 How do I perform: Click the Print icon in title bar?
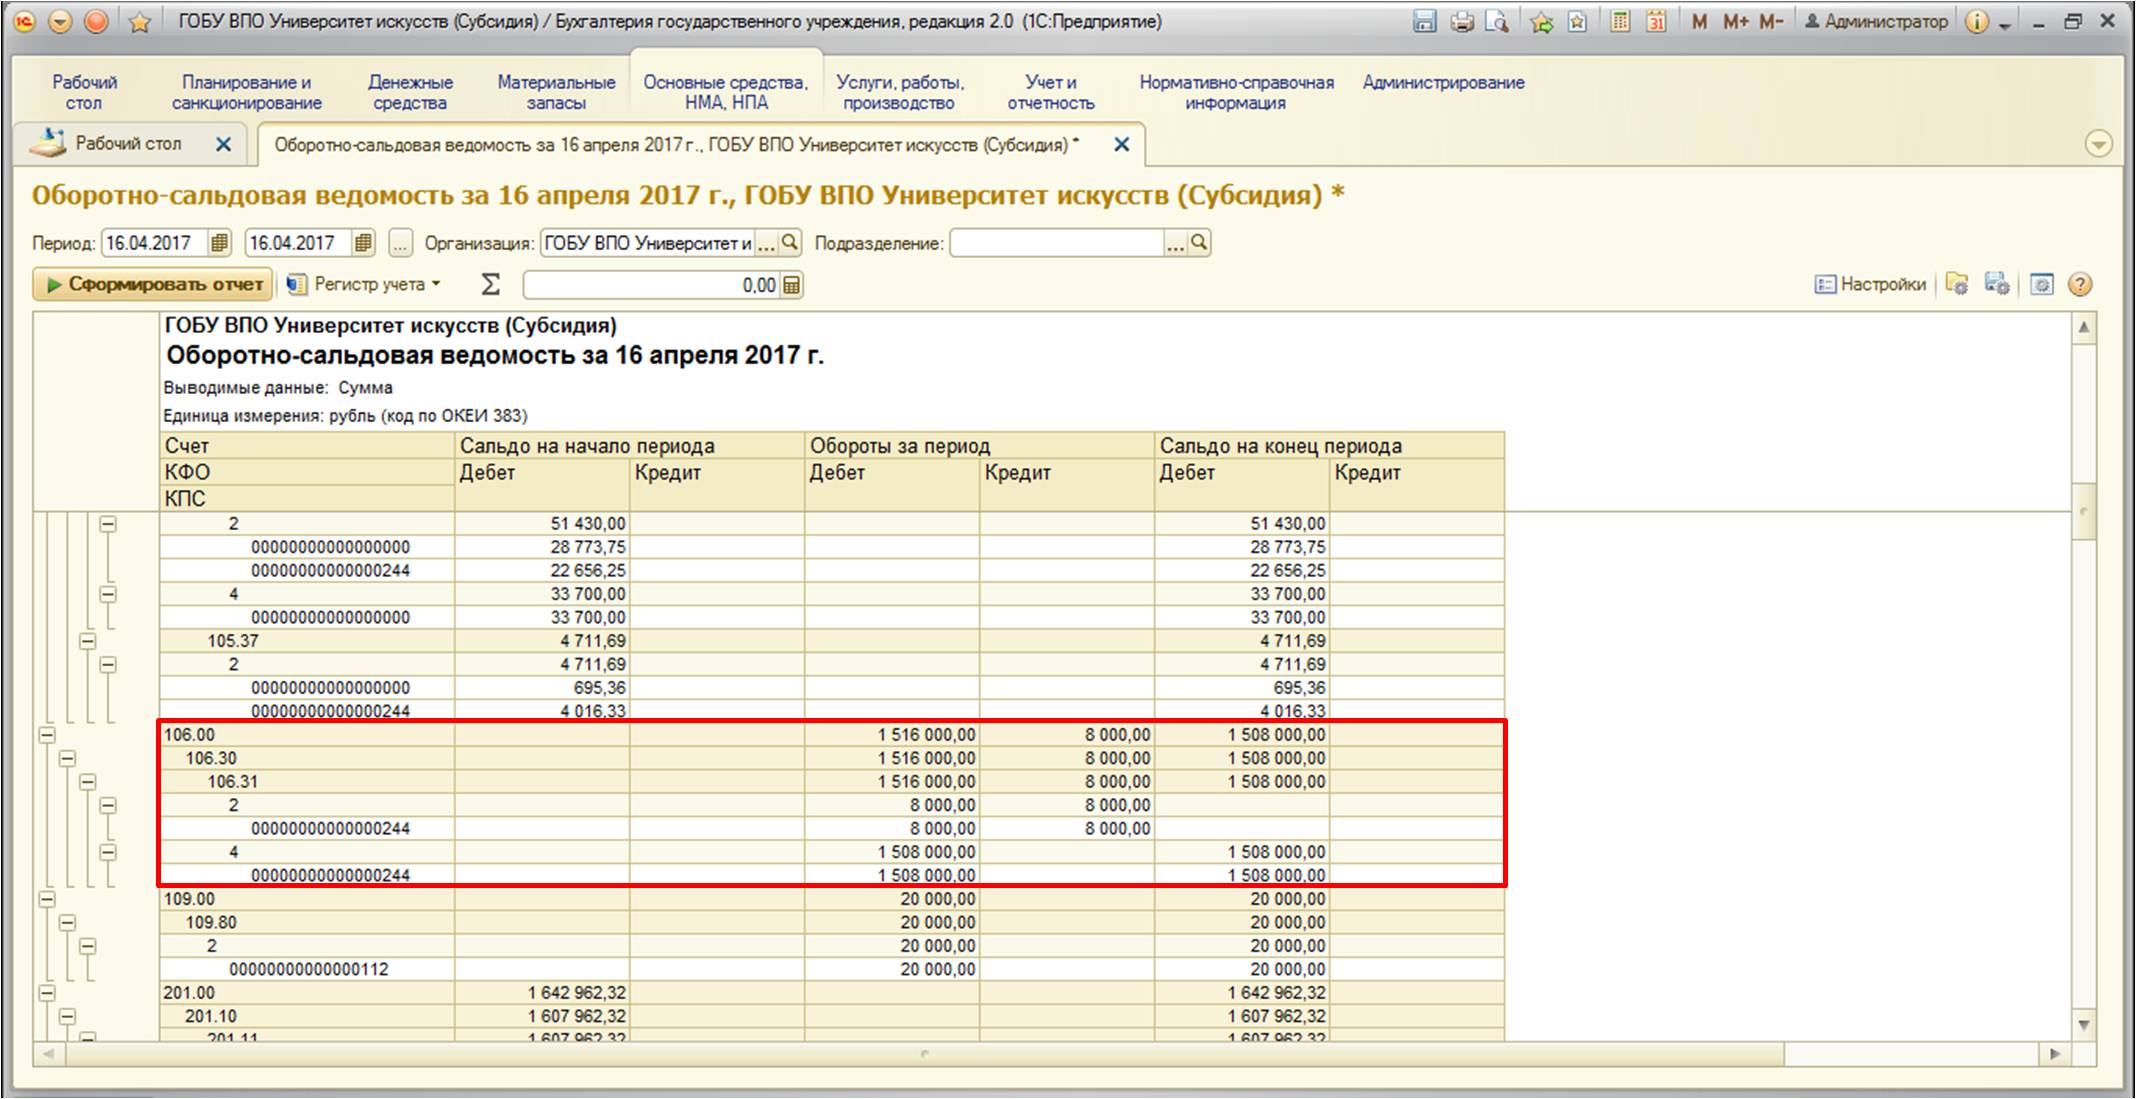point(1462,21)
